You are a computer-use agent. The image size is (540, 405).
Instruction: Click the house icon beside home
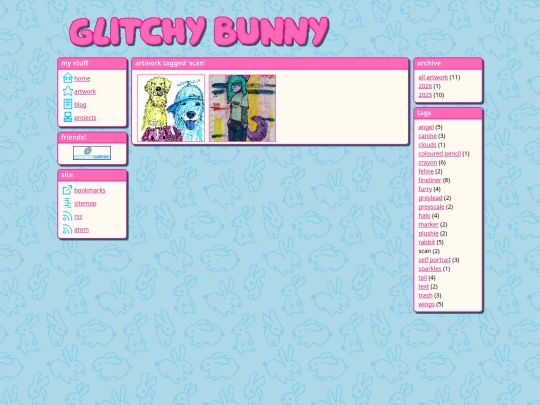tap(68, 78)
